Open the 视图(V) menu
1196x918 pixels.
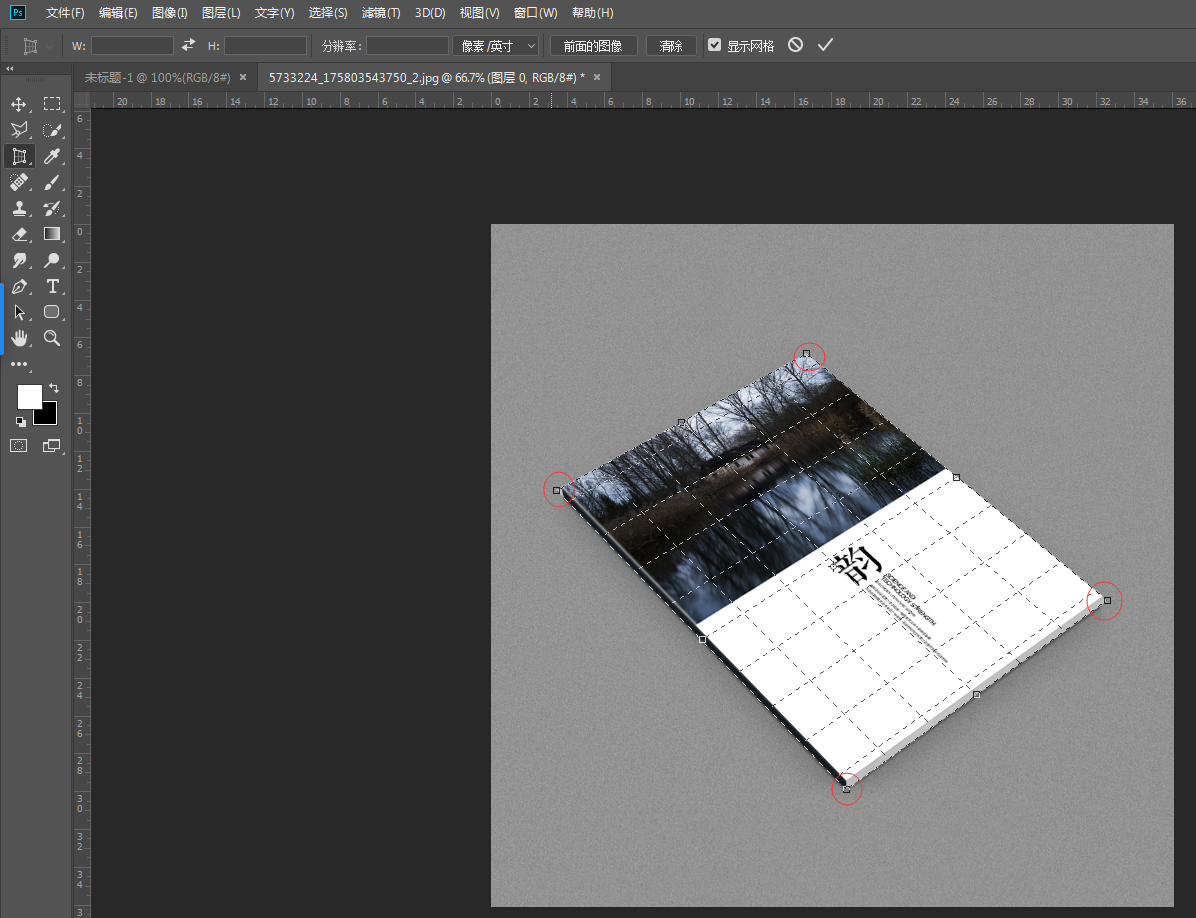tap(479, 13)
